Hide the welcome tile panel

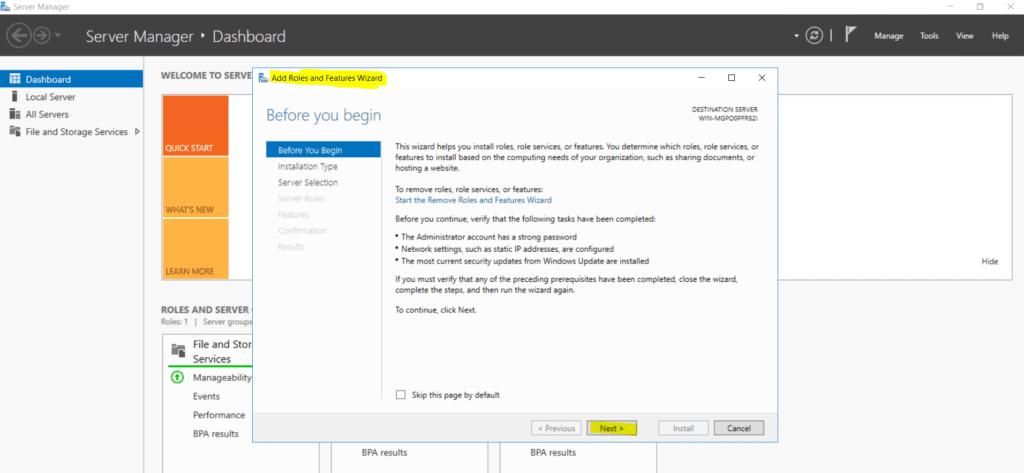[989, 261]
